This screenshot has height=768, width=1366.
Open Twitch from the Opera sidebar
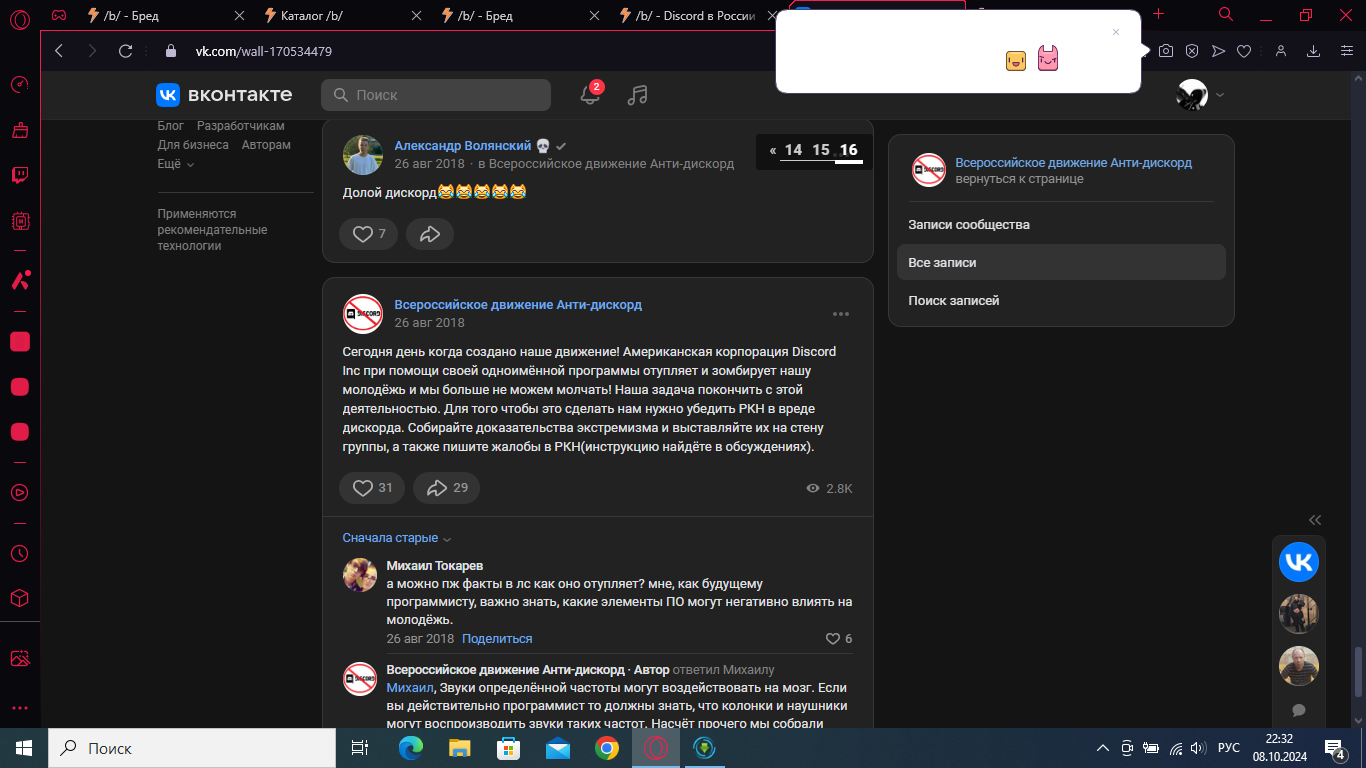coord(19,175)
